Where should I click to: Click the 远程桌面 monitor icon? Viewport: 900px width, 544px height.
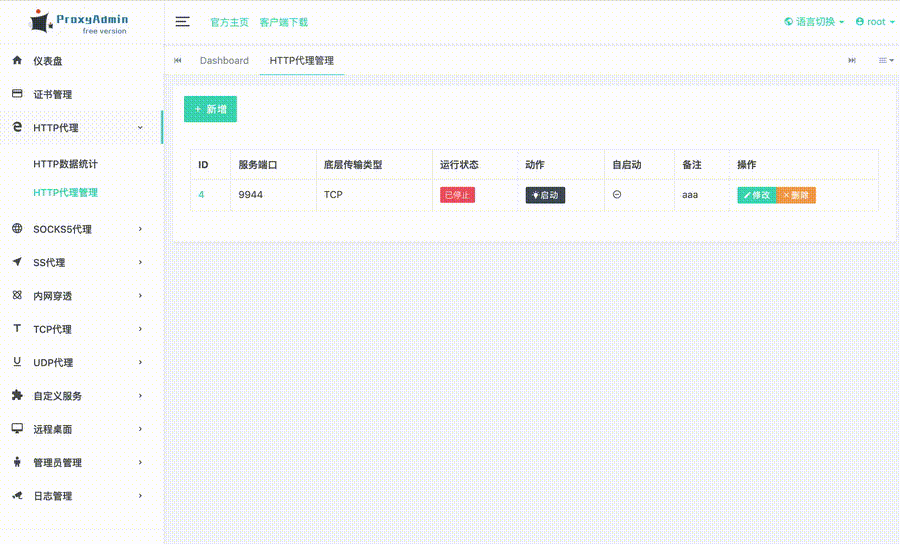coord(17,428)
